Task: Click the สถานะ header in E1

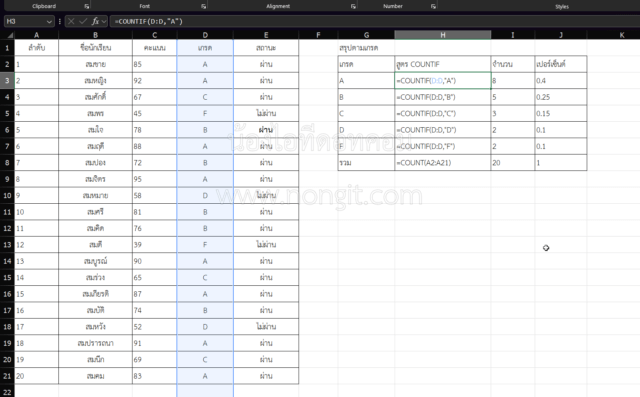Action: (266, 48)
